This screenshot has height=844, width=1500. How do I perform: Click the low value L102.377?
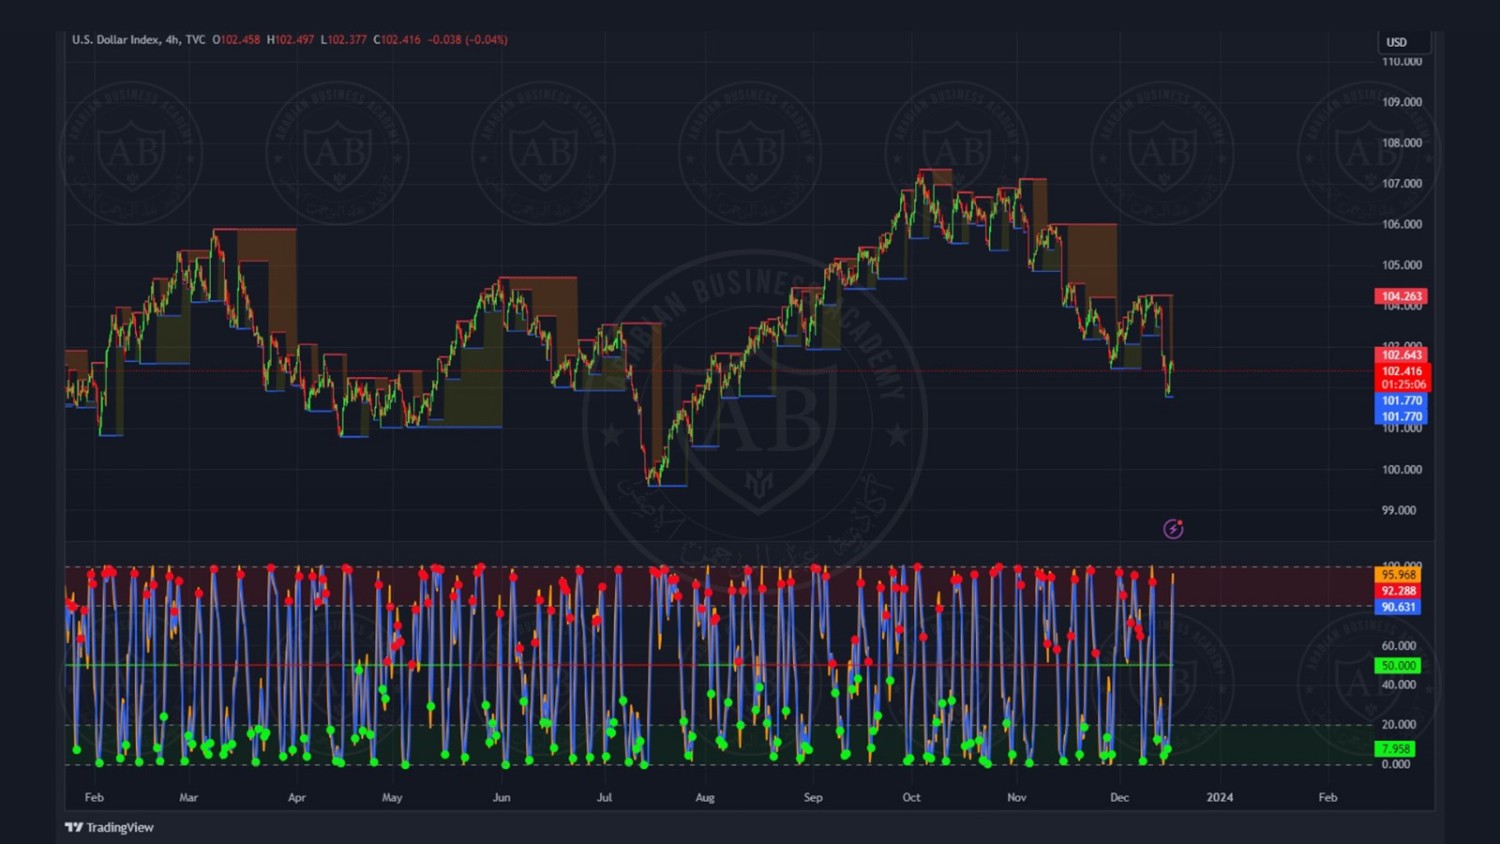point(343,40)
